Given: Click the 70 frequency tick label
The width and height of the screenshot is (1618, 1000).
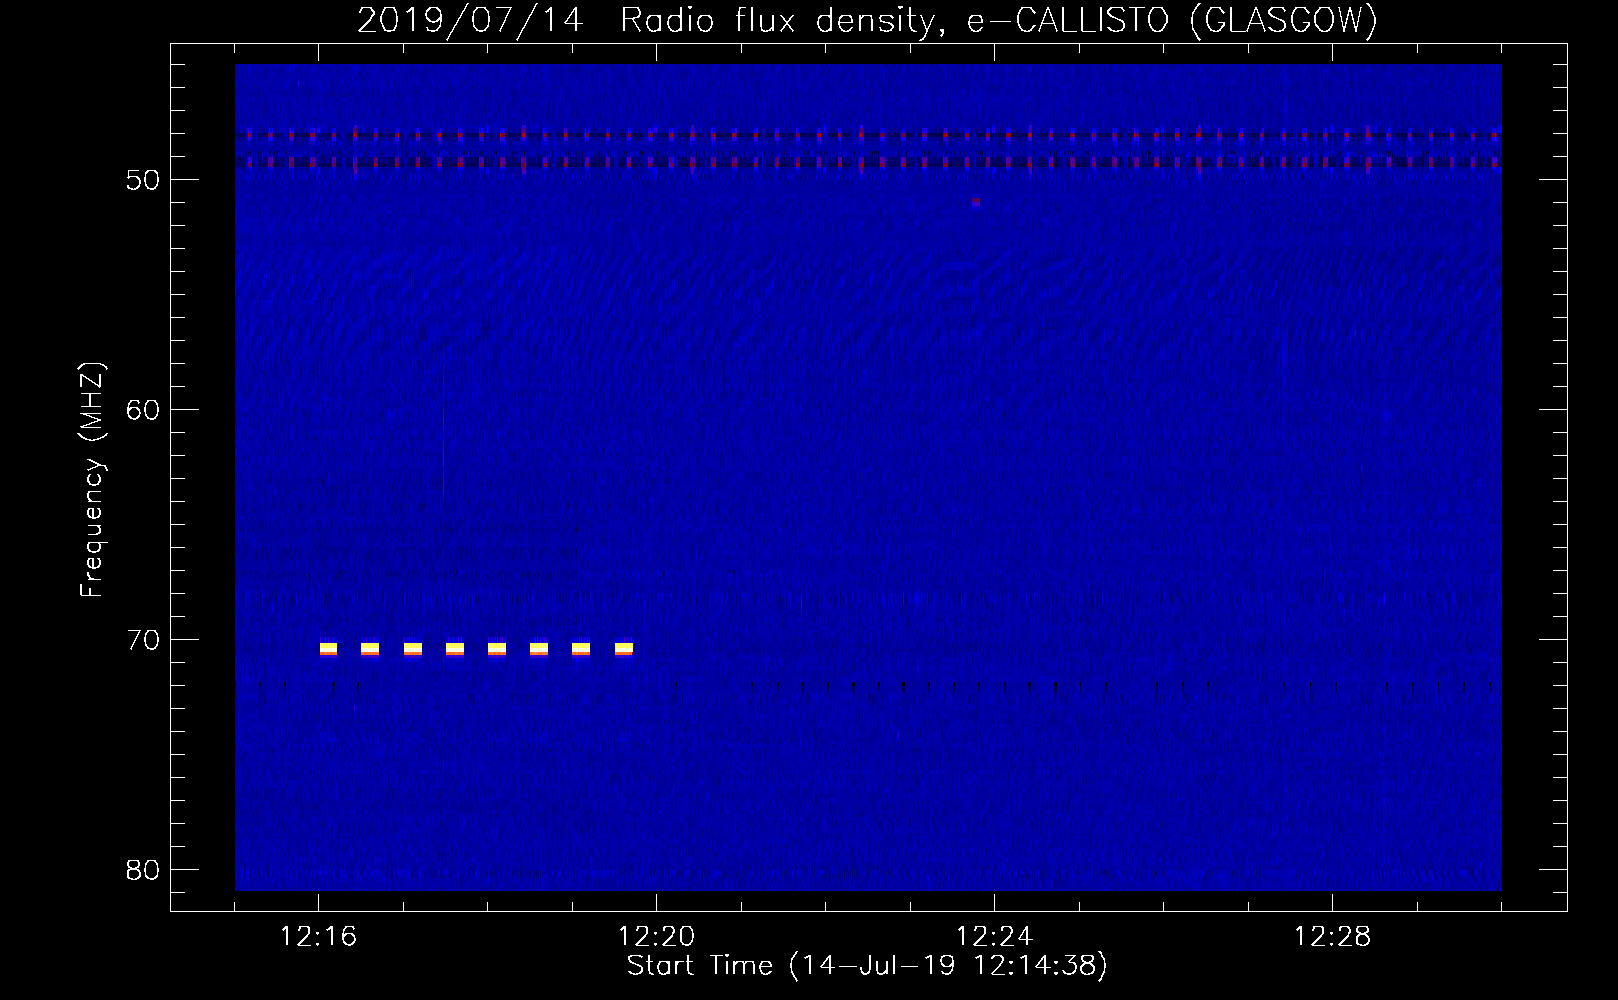Looking at the screenshot, I should pyautogui.click(x=143, y=640).
